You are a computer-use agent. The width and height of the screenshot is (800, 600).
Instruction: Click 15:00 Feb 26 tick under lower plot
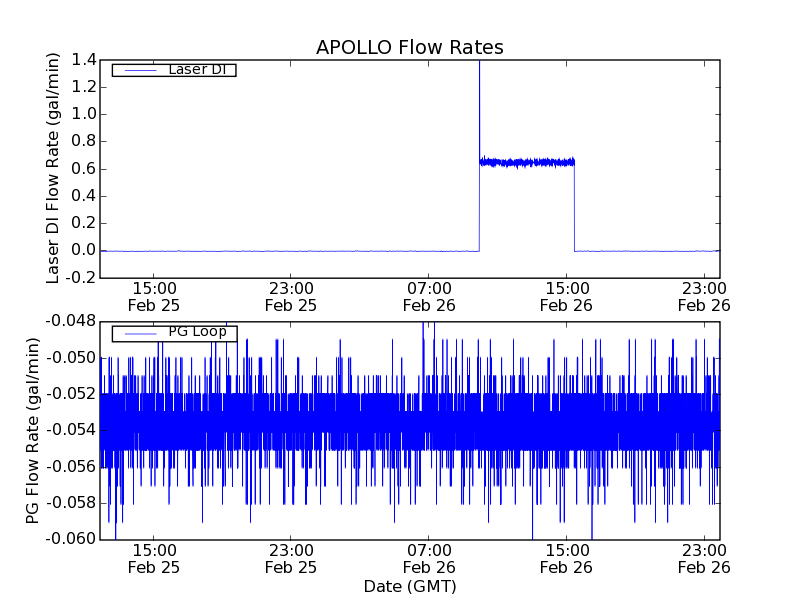click(x=566, y=558)
